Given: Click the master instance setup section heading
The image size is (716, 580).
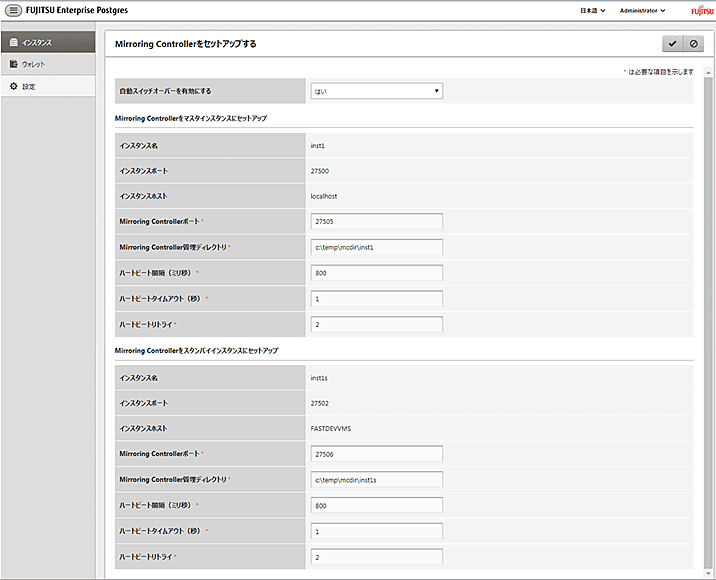Looking at the screenshot, I should pyautogui.click(x=191, y=118).
